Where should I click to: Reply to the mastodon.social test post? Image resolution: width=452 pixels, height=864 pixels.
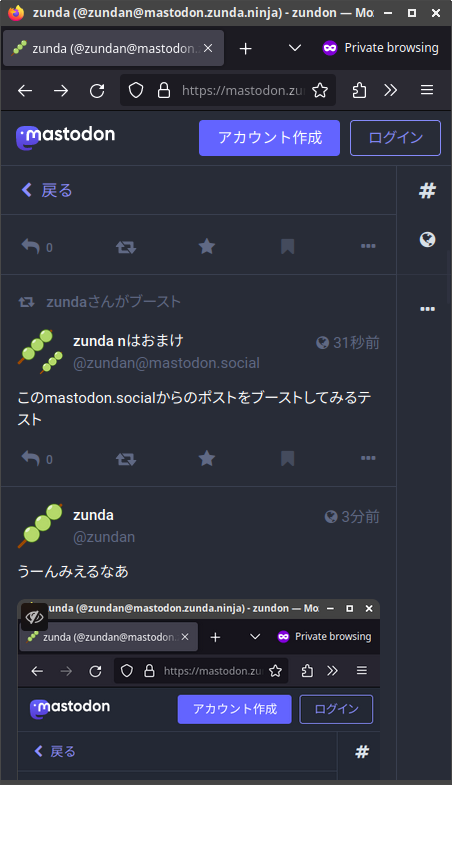tap(36, 458)
